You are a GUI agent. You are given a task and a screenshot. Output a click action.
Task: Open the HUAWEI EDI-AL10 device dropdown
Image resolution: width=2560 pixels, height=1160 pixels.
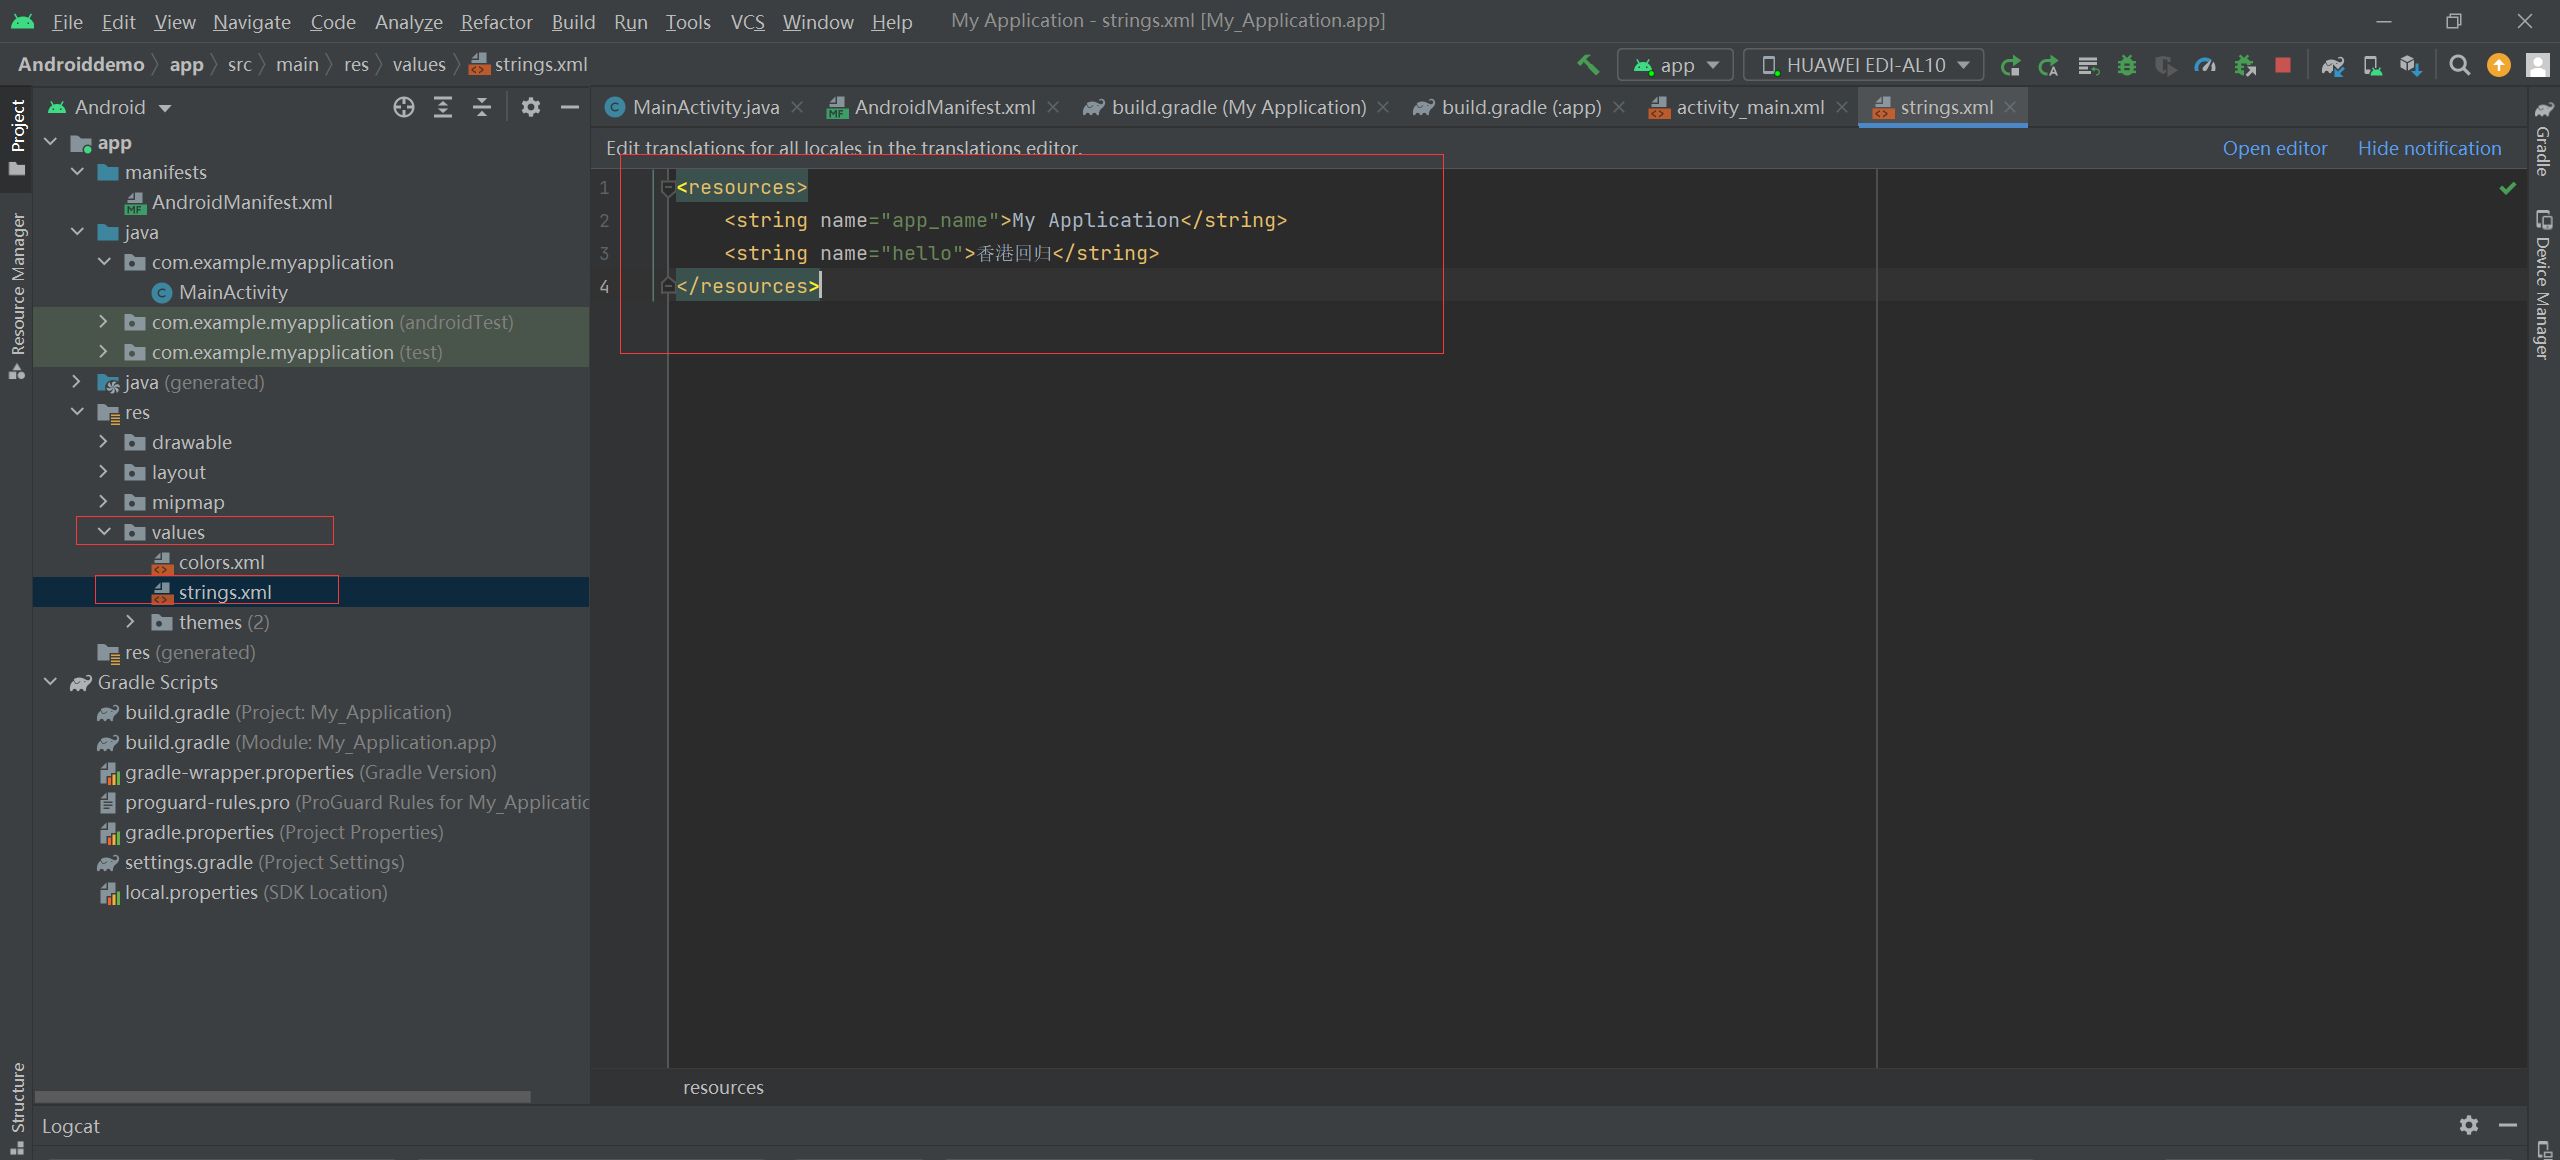(1864, 65)
